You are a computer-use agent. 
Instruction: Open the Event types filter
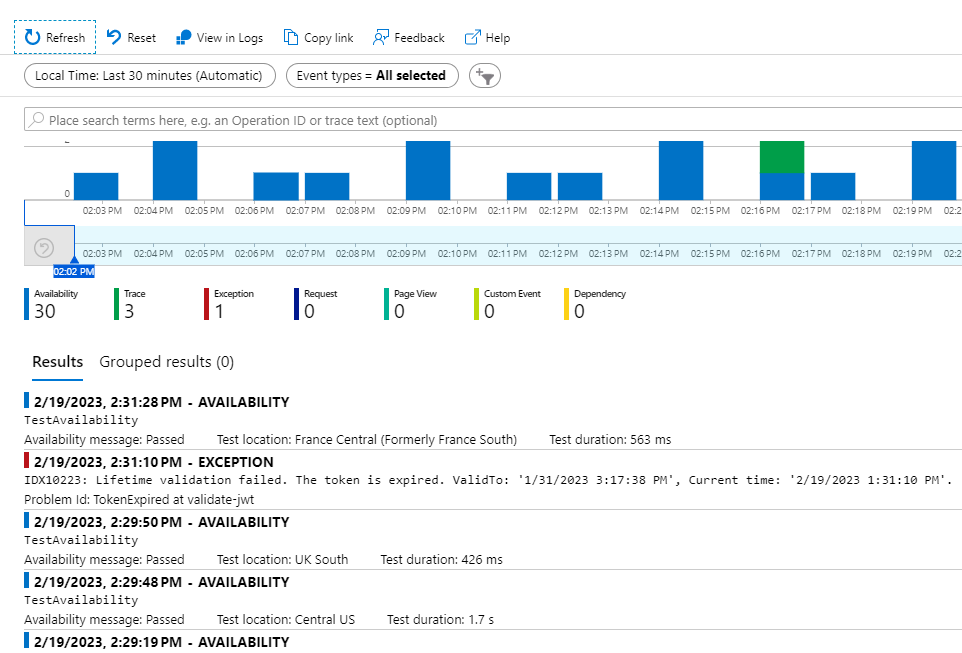point(372,75)
